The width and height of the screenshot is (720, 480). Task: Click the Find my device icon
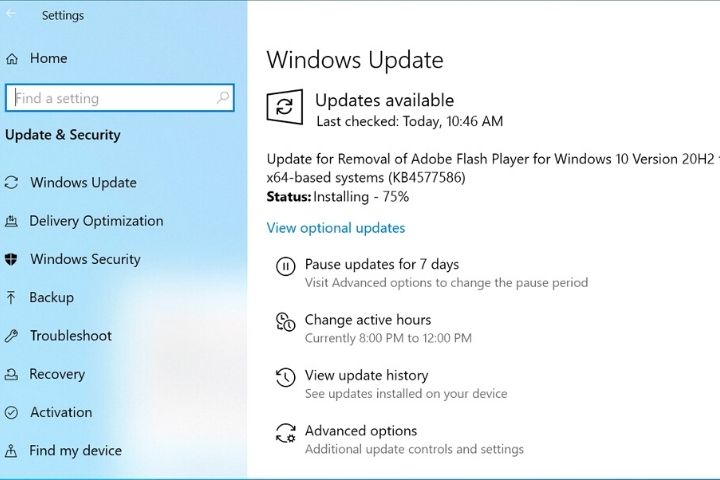(x=12, y=450)
